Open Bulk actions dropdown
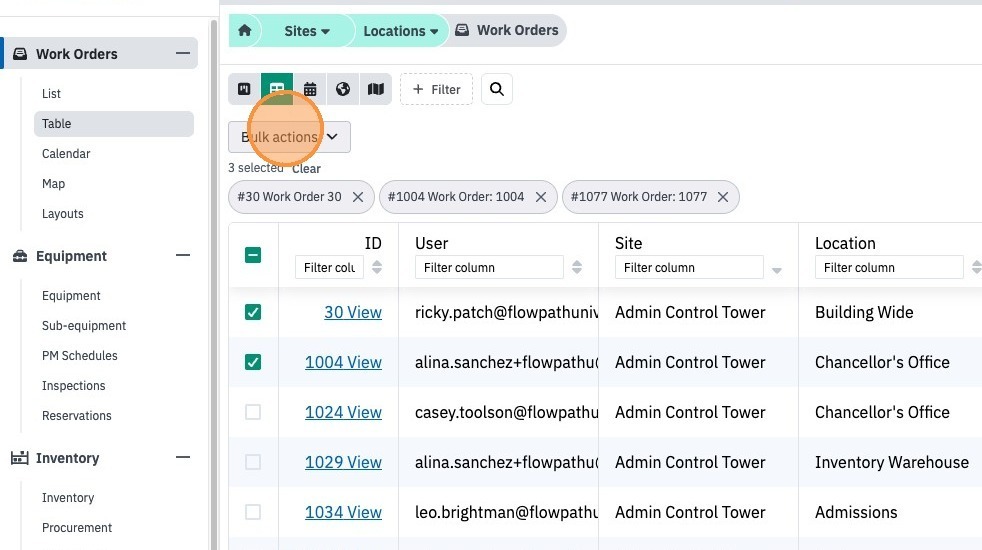The width and height of the screenshot is (982, 550). [289, 137]
